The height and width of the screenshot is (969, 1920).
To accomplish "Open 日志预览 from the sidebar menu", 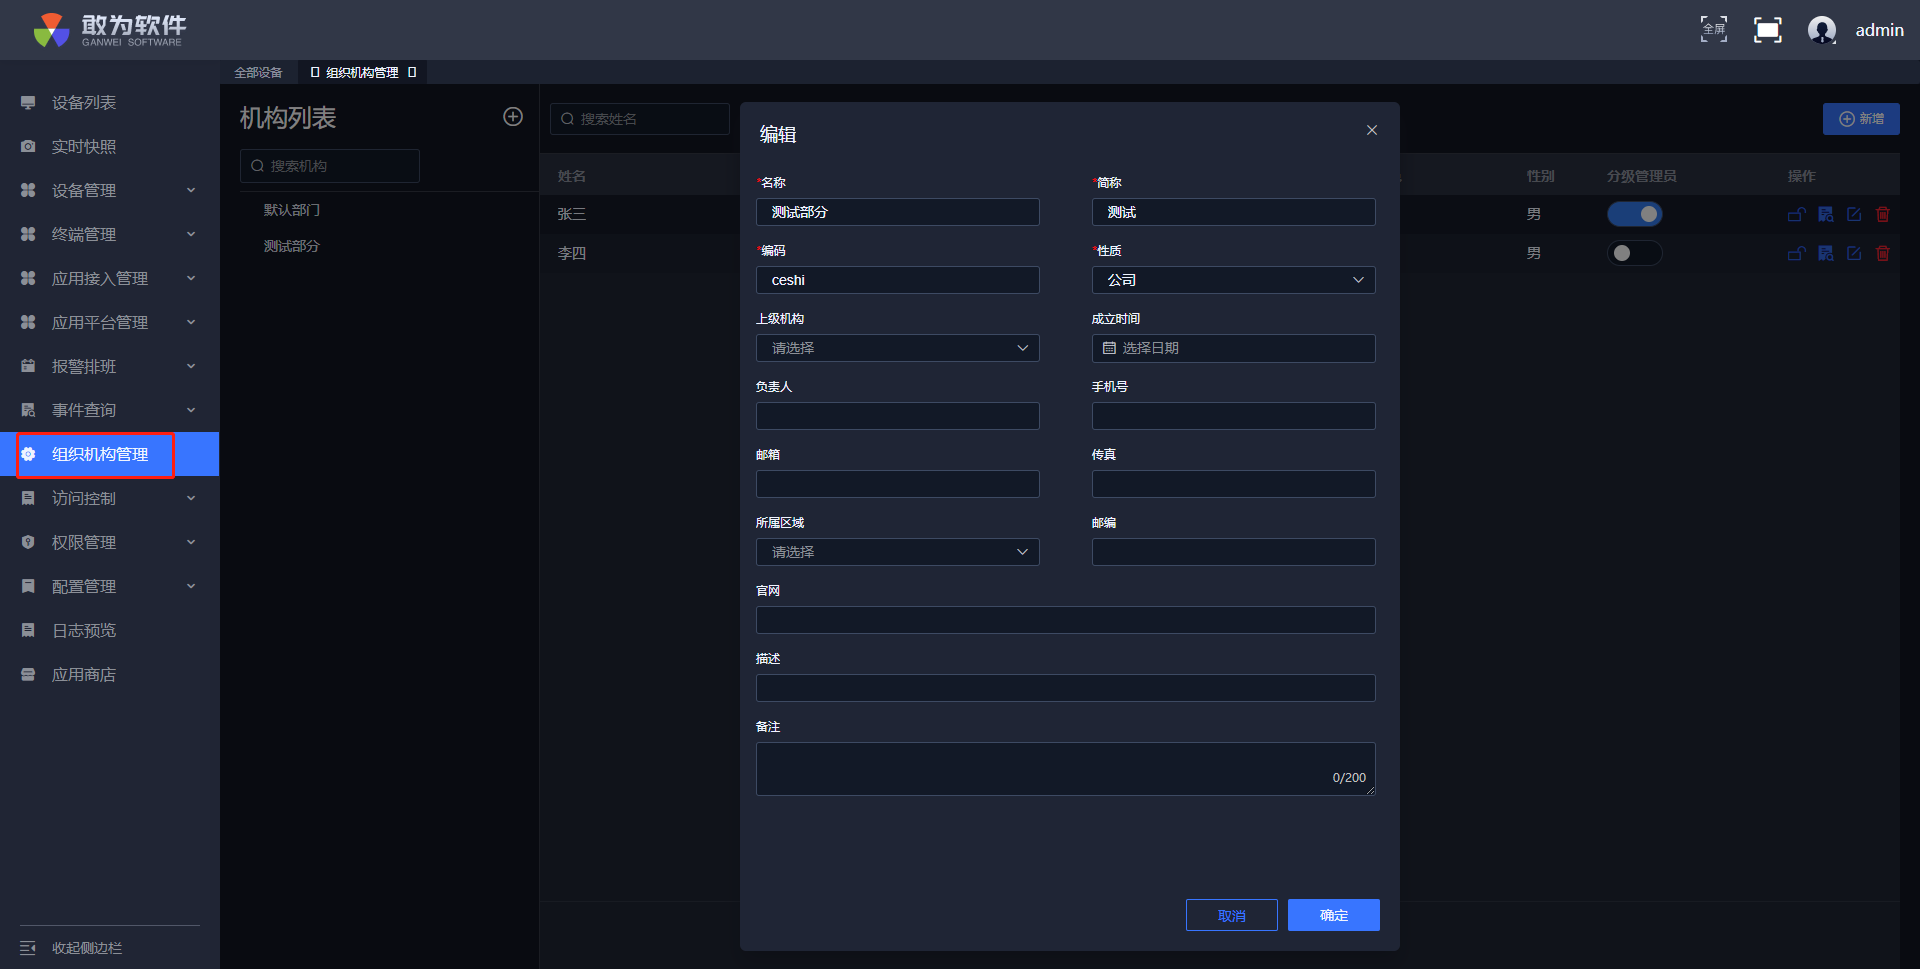I will click(x=84, y=630).
